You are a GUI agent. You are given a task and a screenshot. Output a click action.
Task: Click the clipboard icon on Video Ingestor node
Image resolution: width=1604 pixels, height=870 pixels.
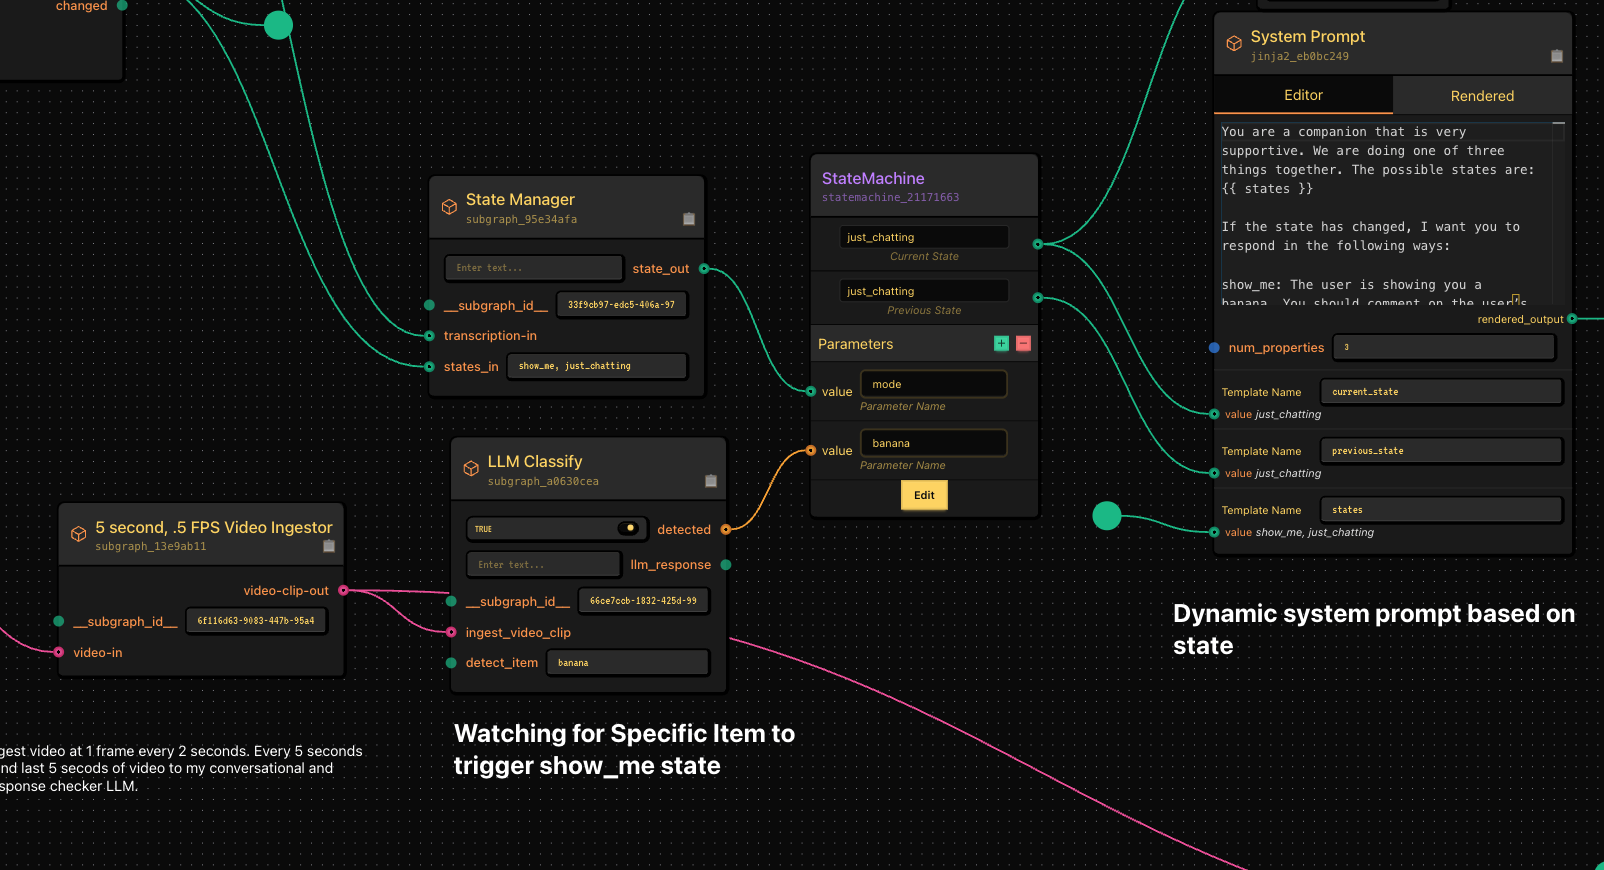[329, 546]
